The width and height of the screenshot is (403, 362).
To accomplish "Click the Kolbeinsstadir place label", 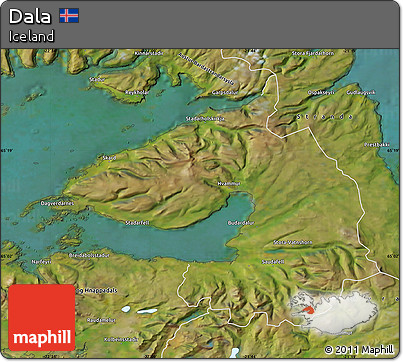I will 121,339.
